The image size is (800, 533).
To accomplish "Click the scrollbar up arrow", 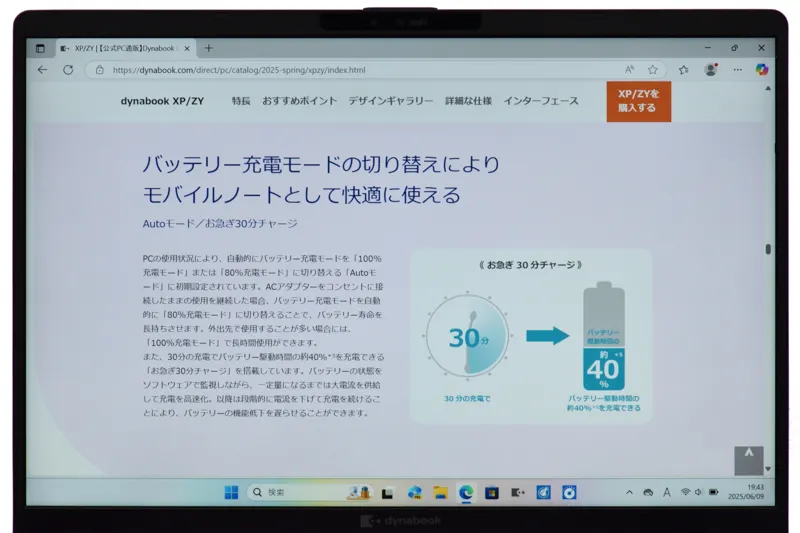I will 768,89.
